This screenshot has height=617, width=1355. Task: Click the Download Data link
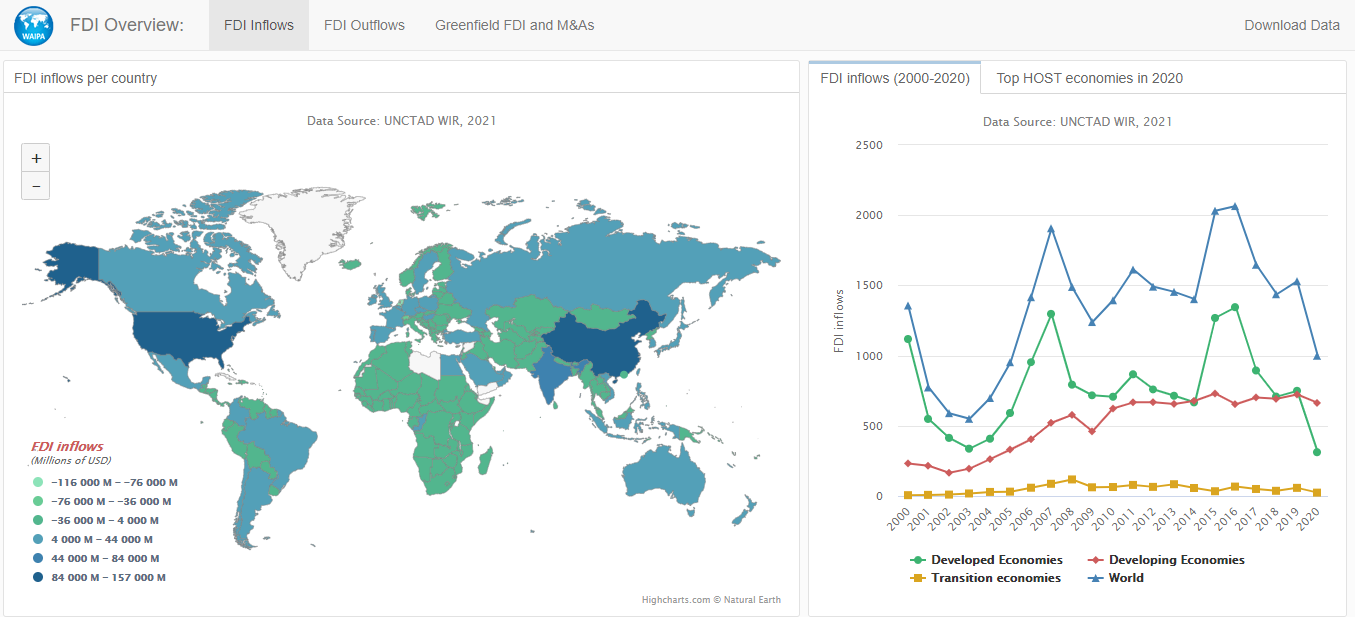(x=1291, y=25)
